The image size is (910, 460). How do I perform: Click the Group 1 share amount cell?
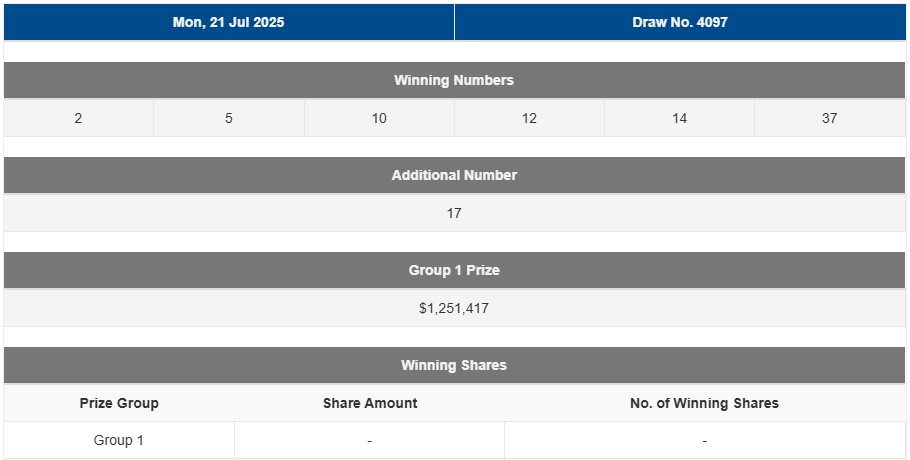(370, 440)
